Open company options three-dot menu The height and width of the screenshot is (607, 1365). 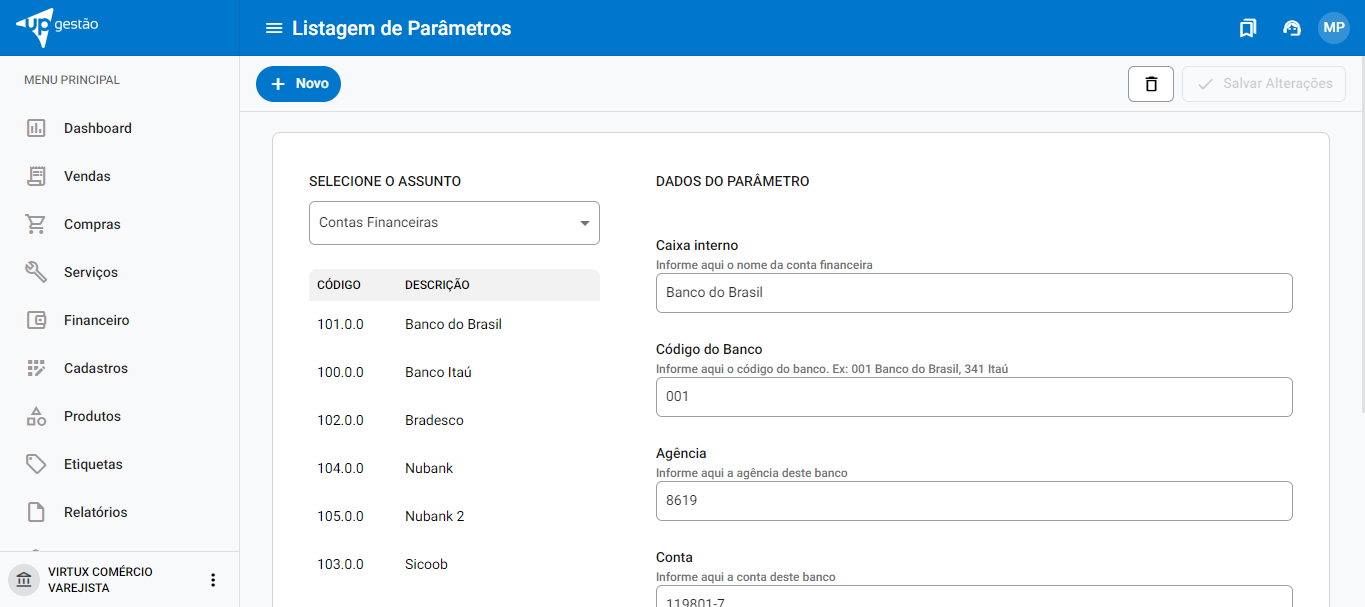pyautogui.click(x=212, y=580)
